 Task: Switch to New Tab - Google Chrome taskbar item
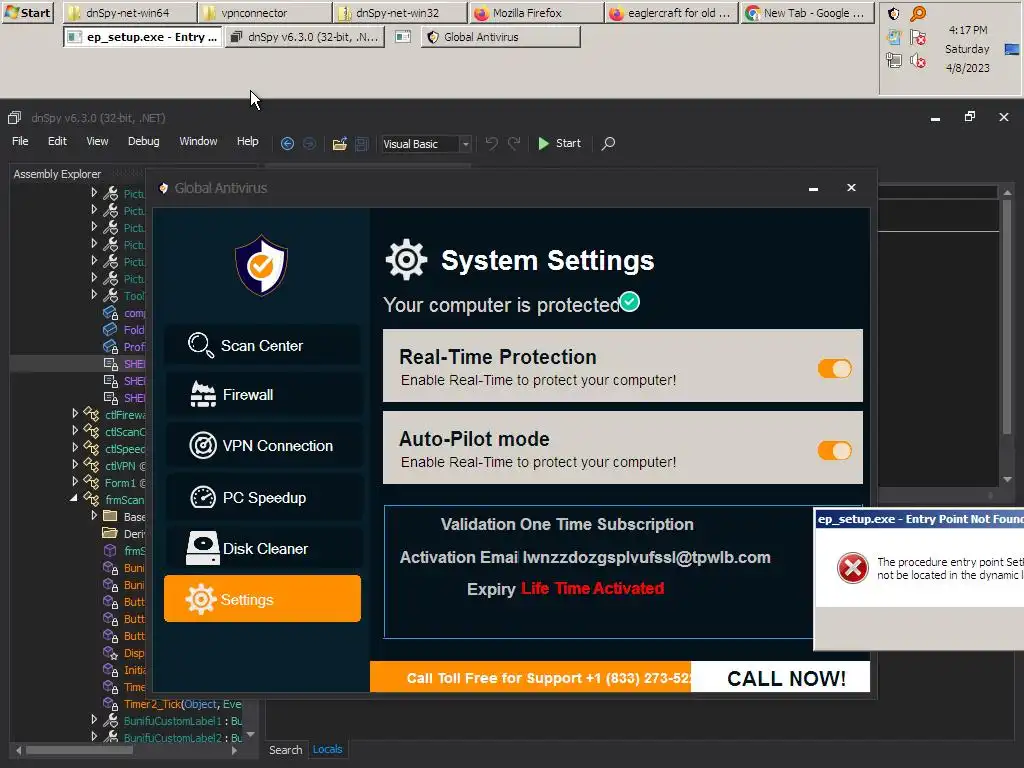coord(807,12)
